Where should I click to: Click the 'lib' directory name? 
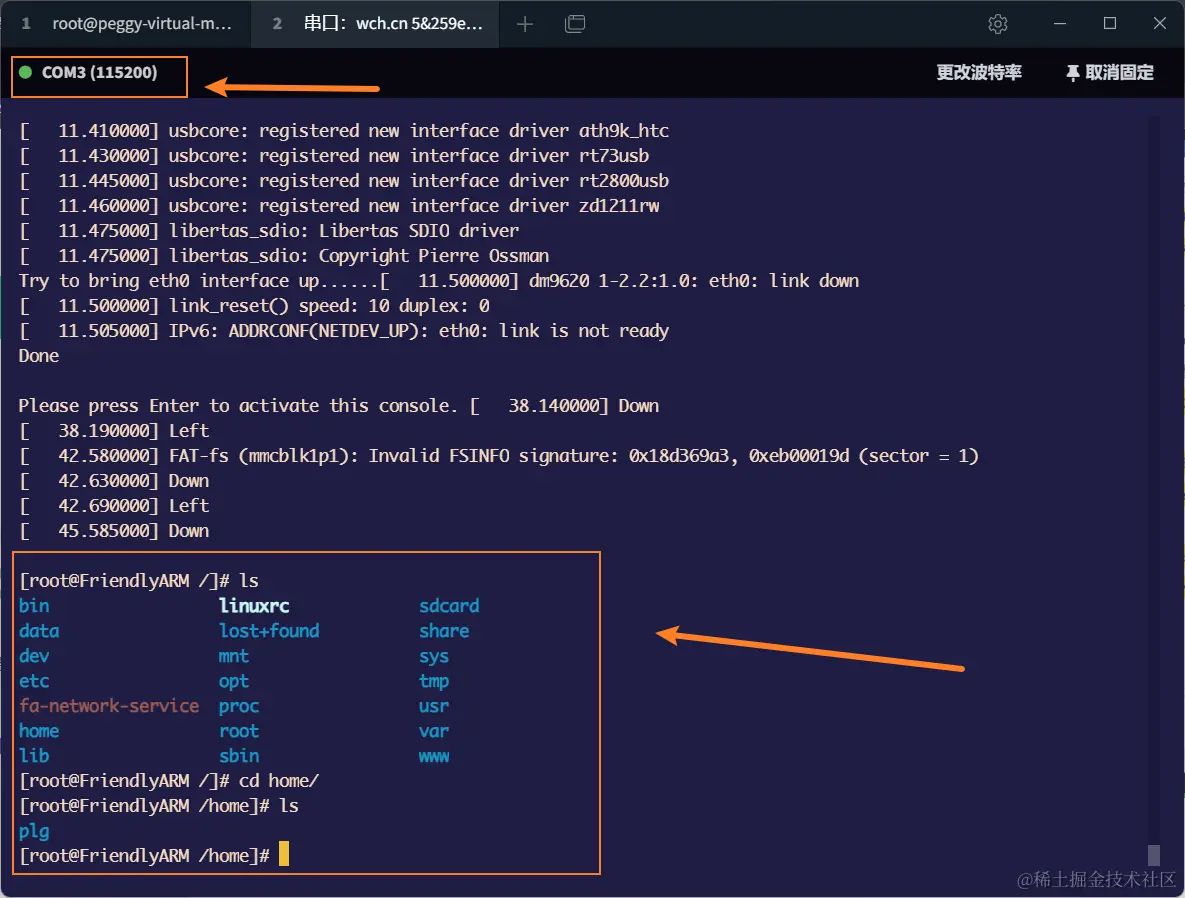34,755
